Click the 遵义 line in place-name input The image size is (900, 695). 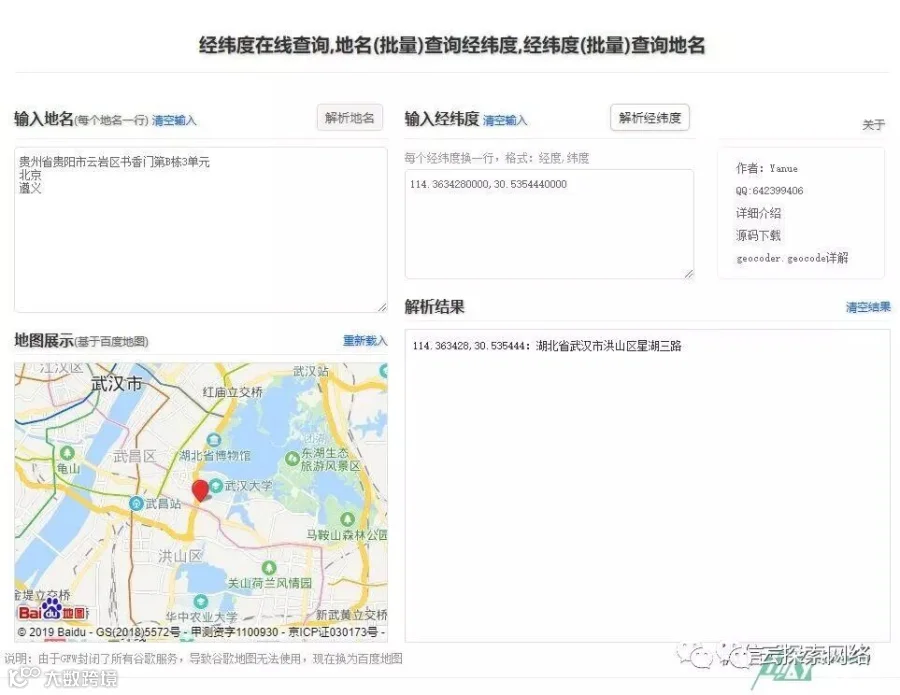[x=30, y=188]
